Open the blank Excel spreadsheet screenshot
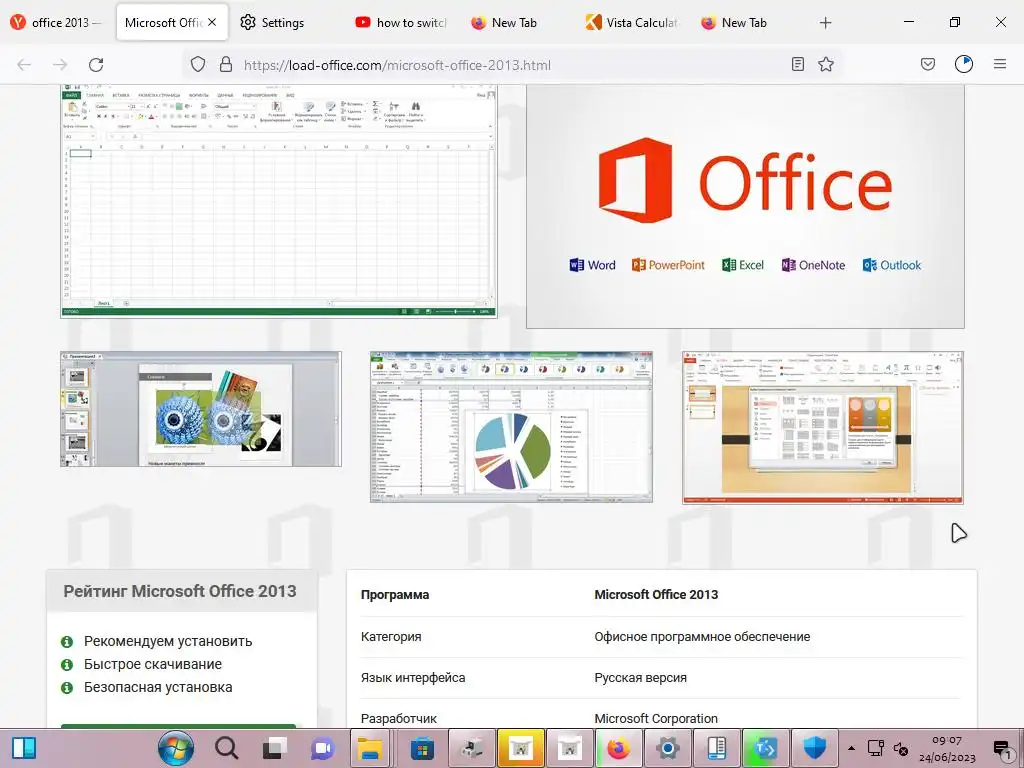Screen dimensions: 1024x768 tap(279, 201)
